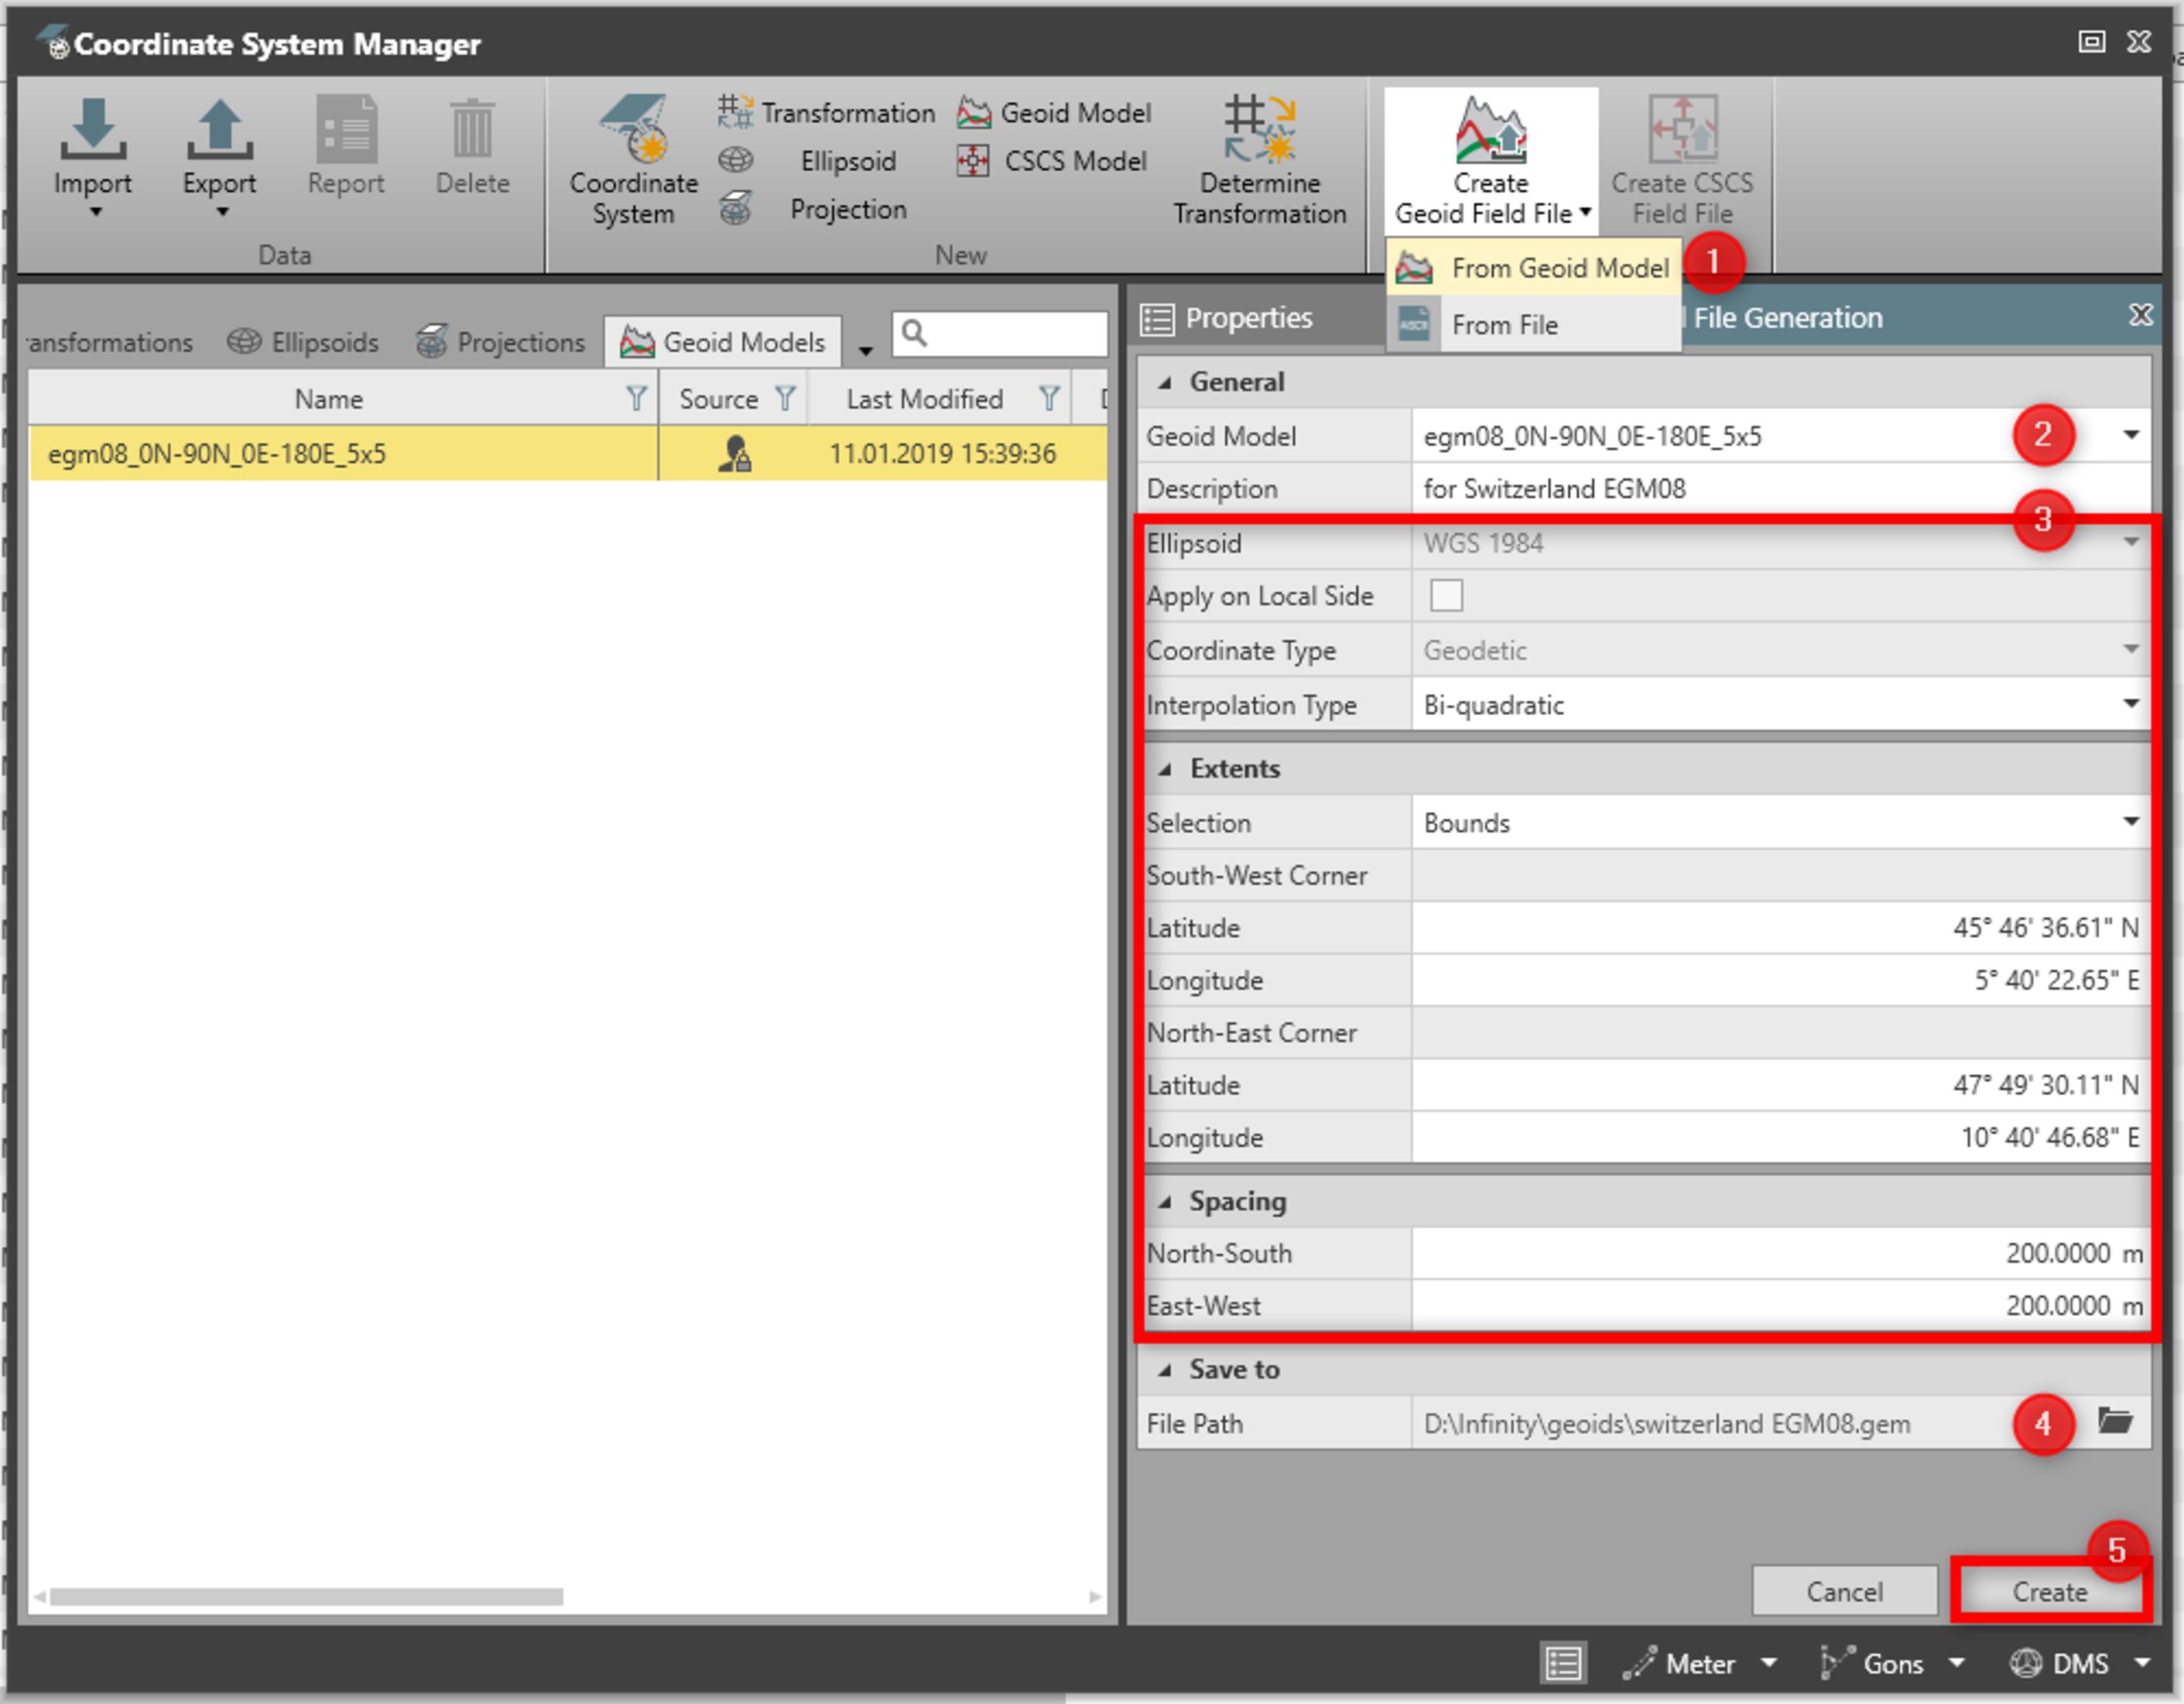Open the Coordinate Type dropdown
The width and height of the screenshot is (2184, 1704).
(x=2131, y=650)
